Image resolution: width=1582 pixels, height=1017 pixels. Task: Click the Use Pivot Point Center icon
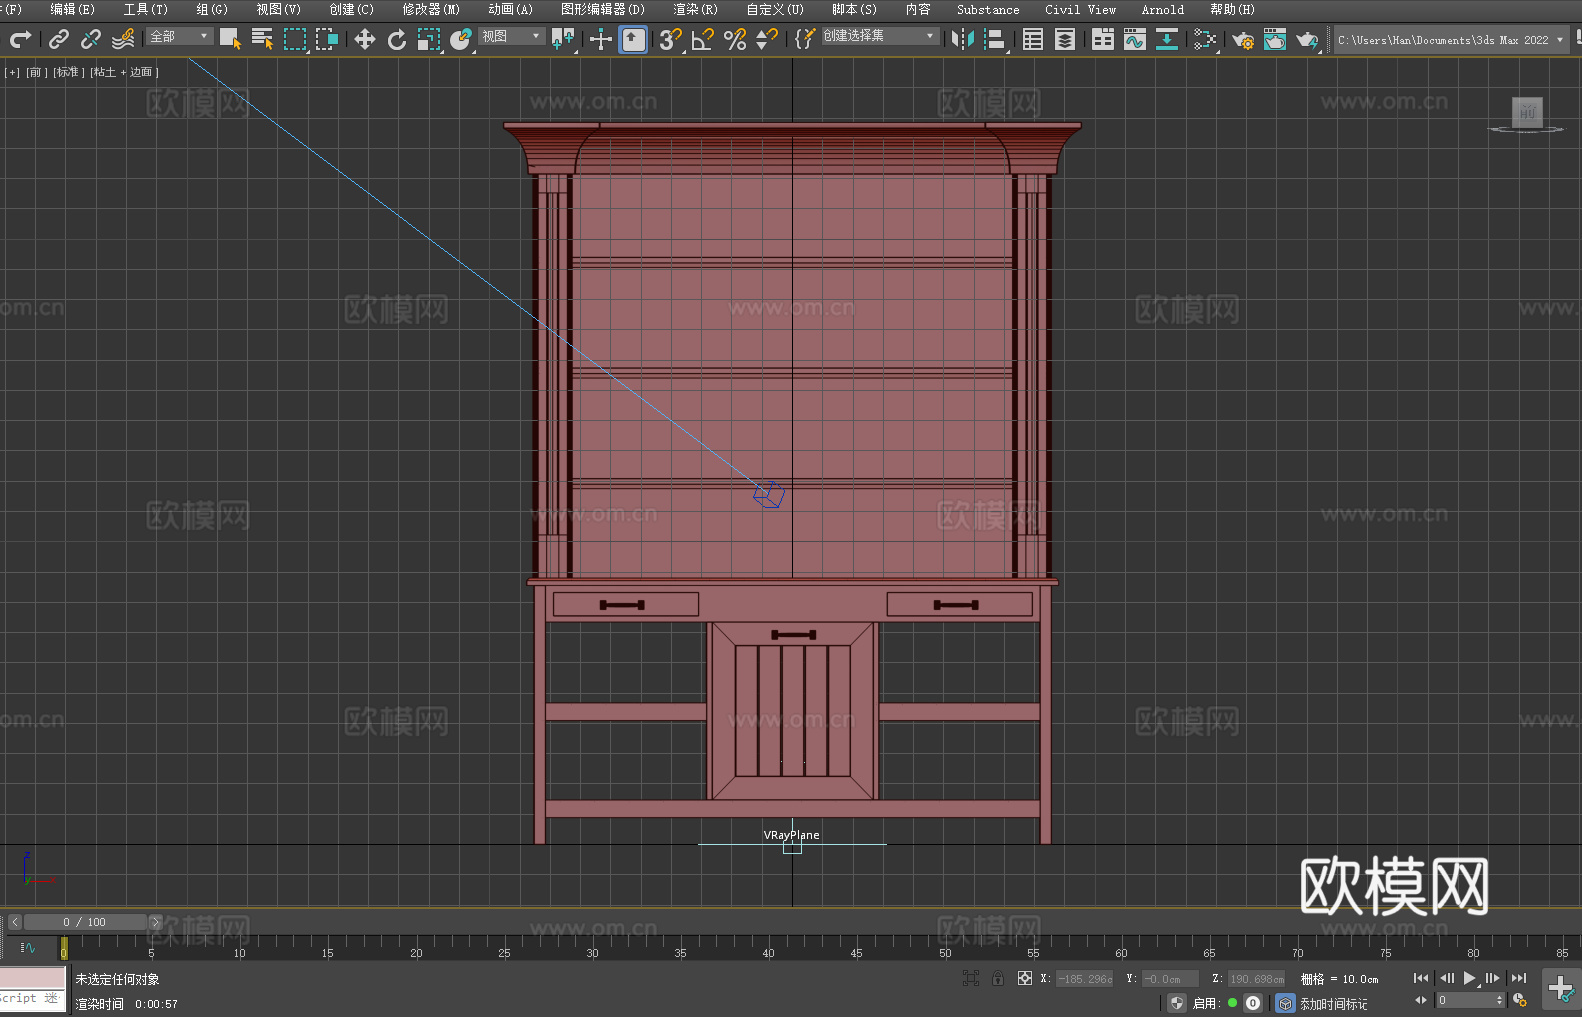pos(563,39)
